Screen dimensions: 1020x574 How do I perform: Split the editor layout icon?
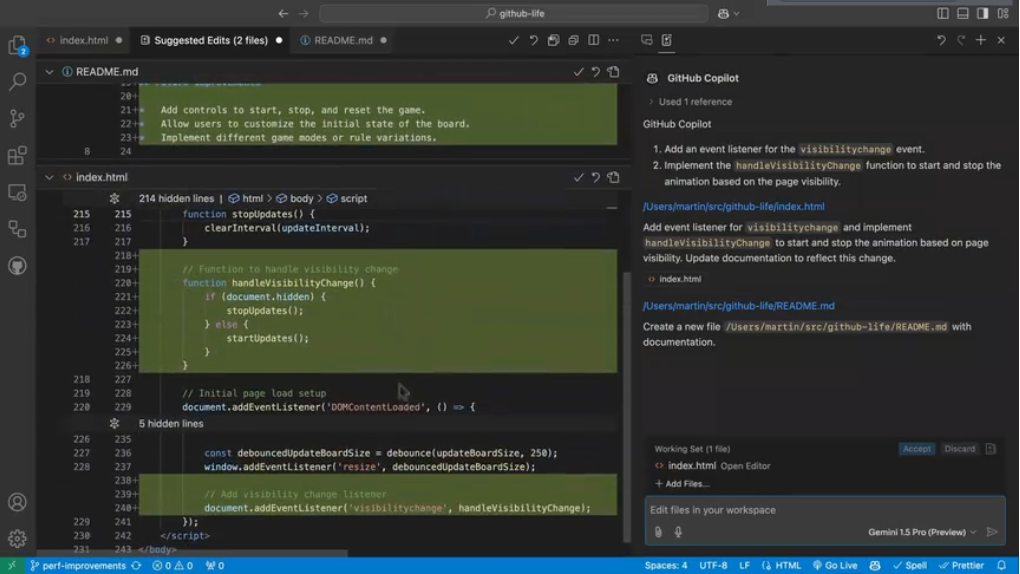pos(593,40)
